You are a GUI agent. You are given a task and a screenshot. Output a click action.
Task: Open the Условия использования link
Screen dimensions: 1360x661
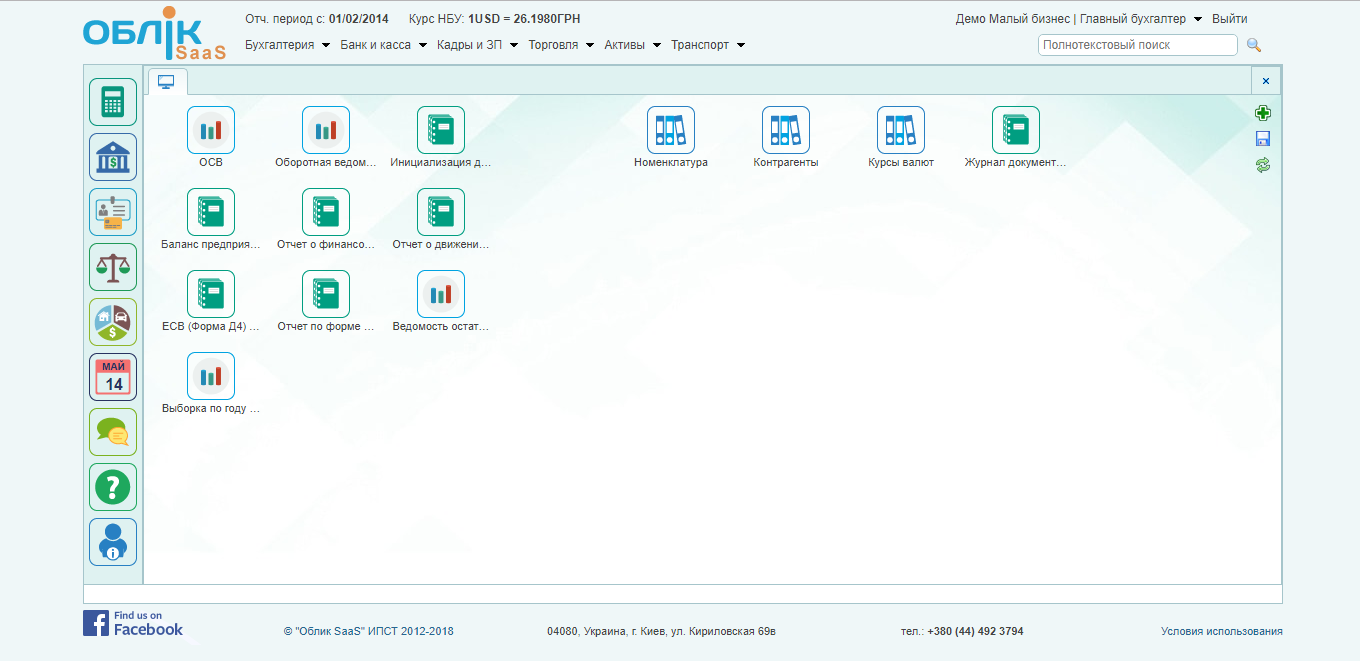coord(1221,631)
